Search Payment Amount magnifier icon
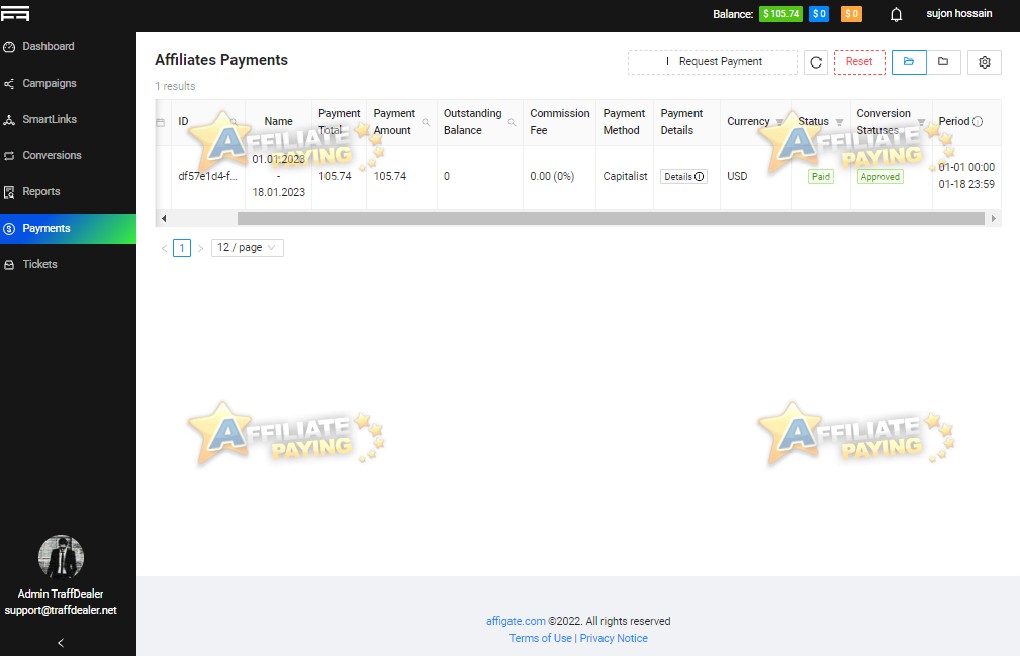This screenshot has width=1020, height=656. [x=426, y=122]
